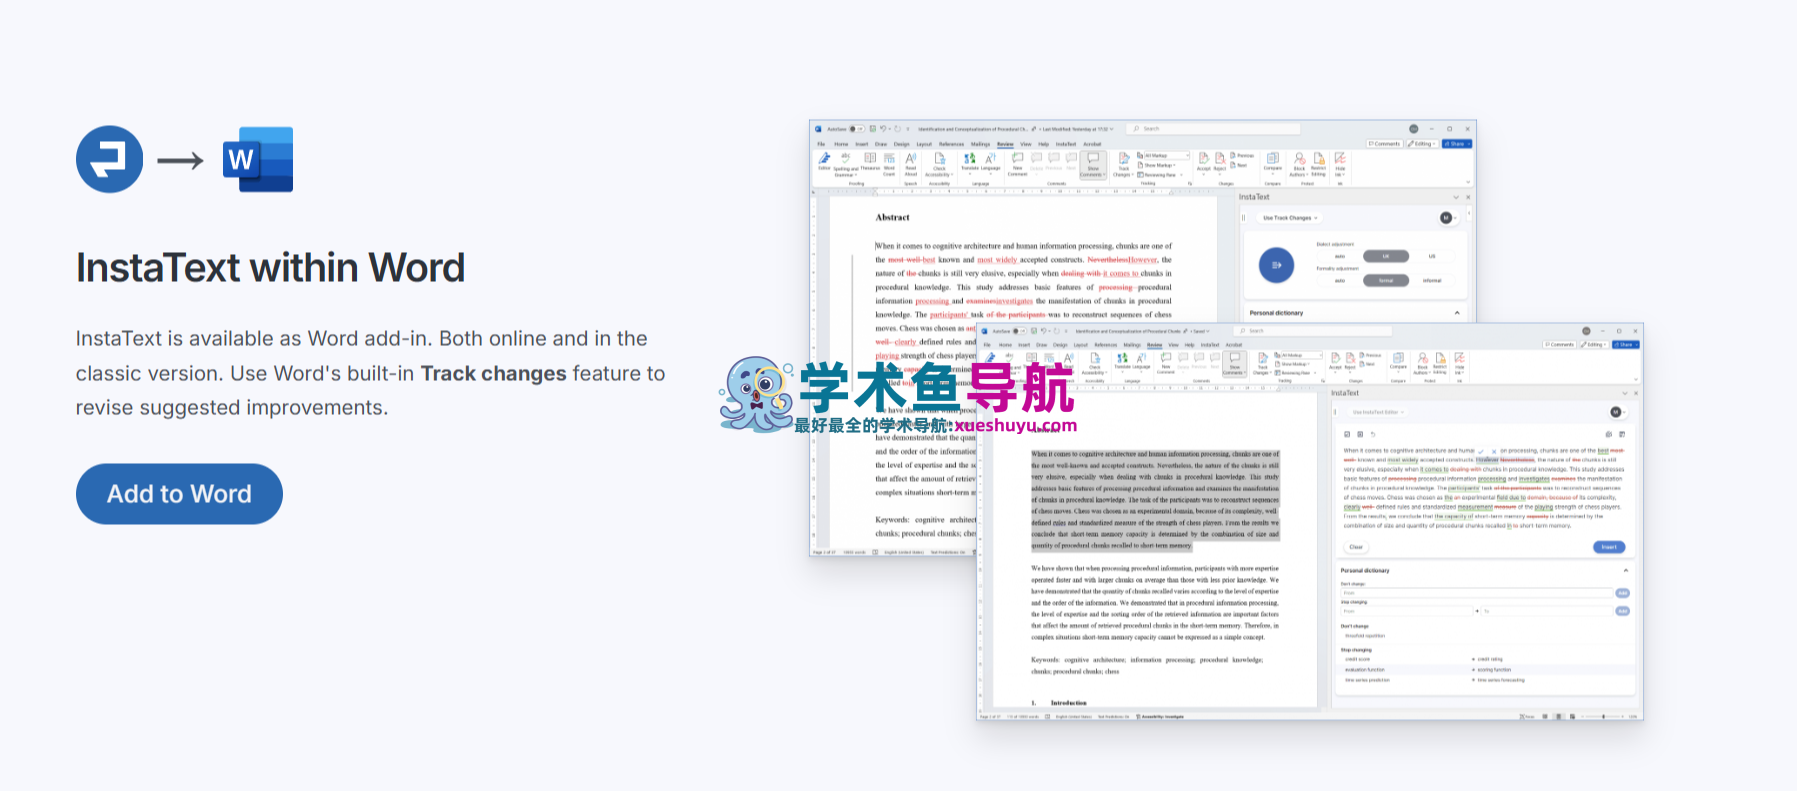The height and width of the screenshot is (791, 1797).
Task: Click Word Count in back Word window
Action: coord(889,163)
